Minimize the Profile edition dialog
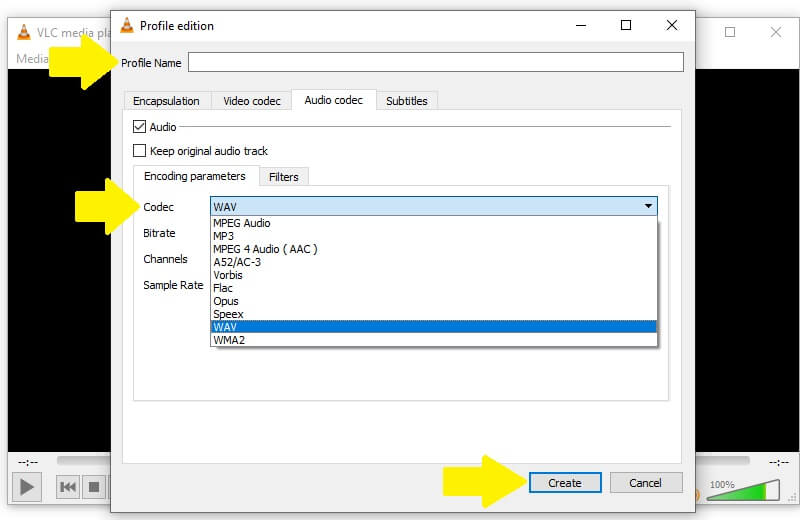800x520 pixels. pyautogui.click(x=580, y=25)
